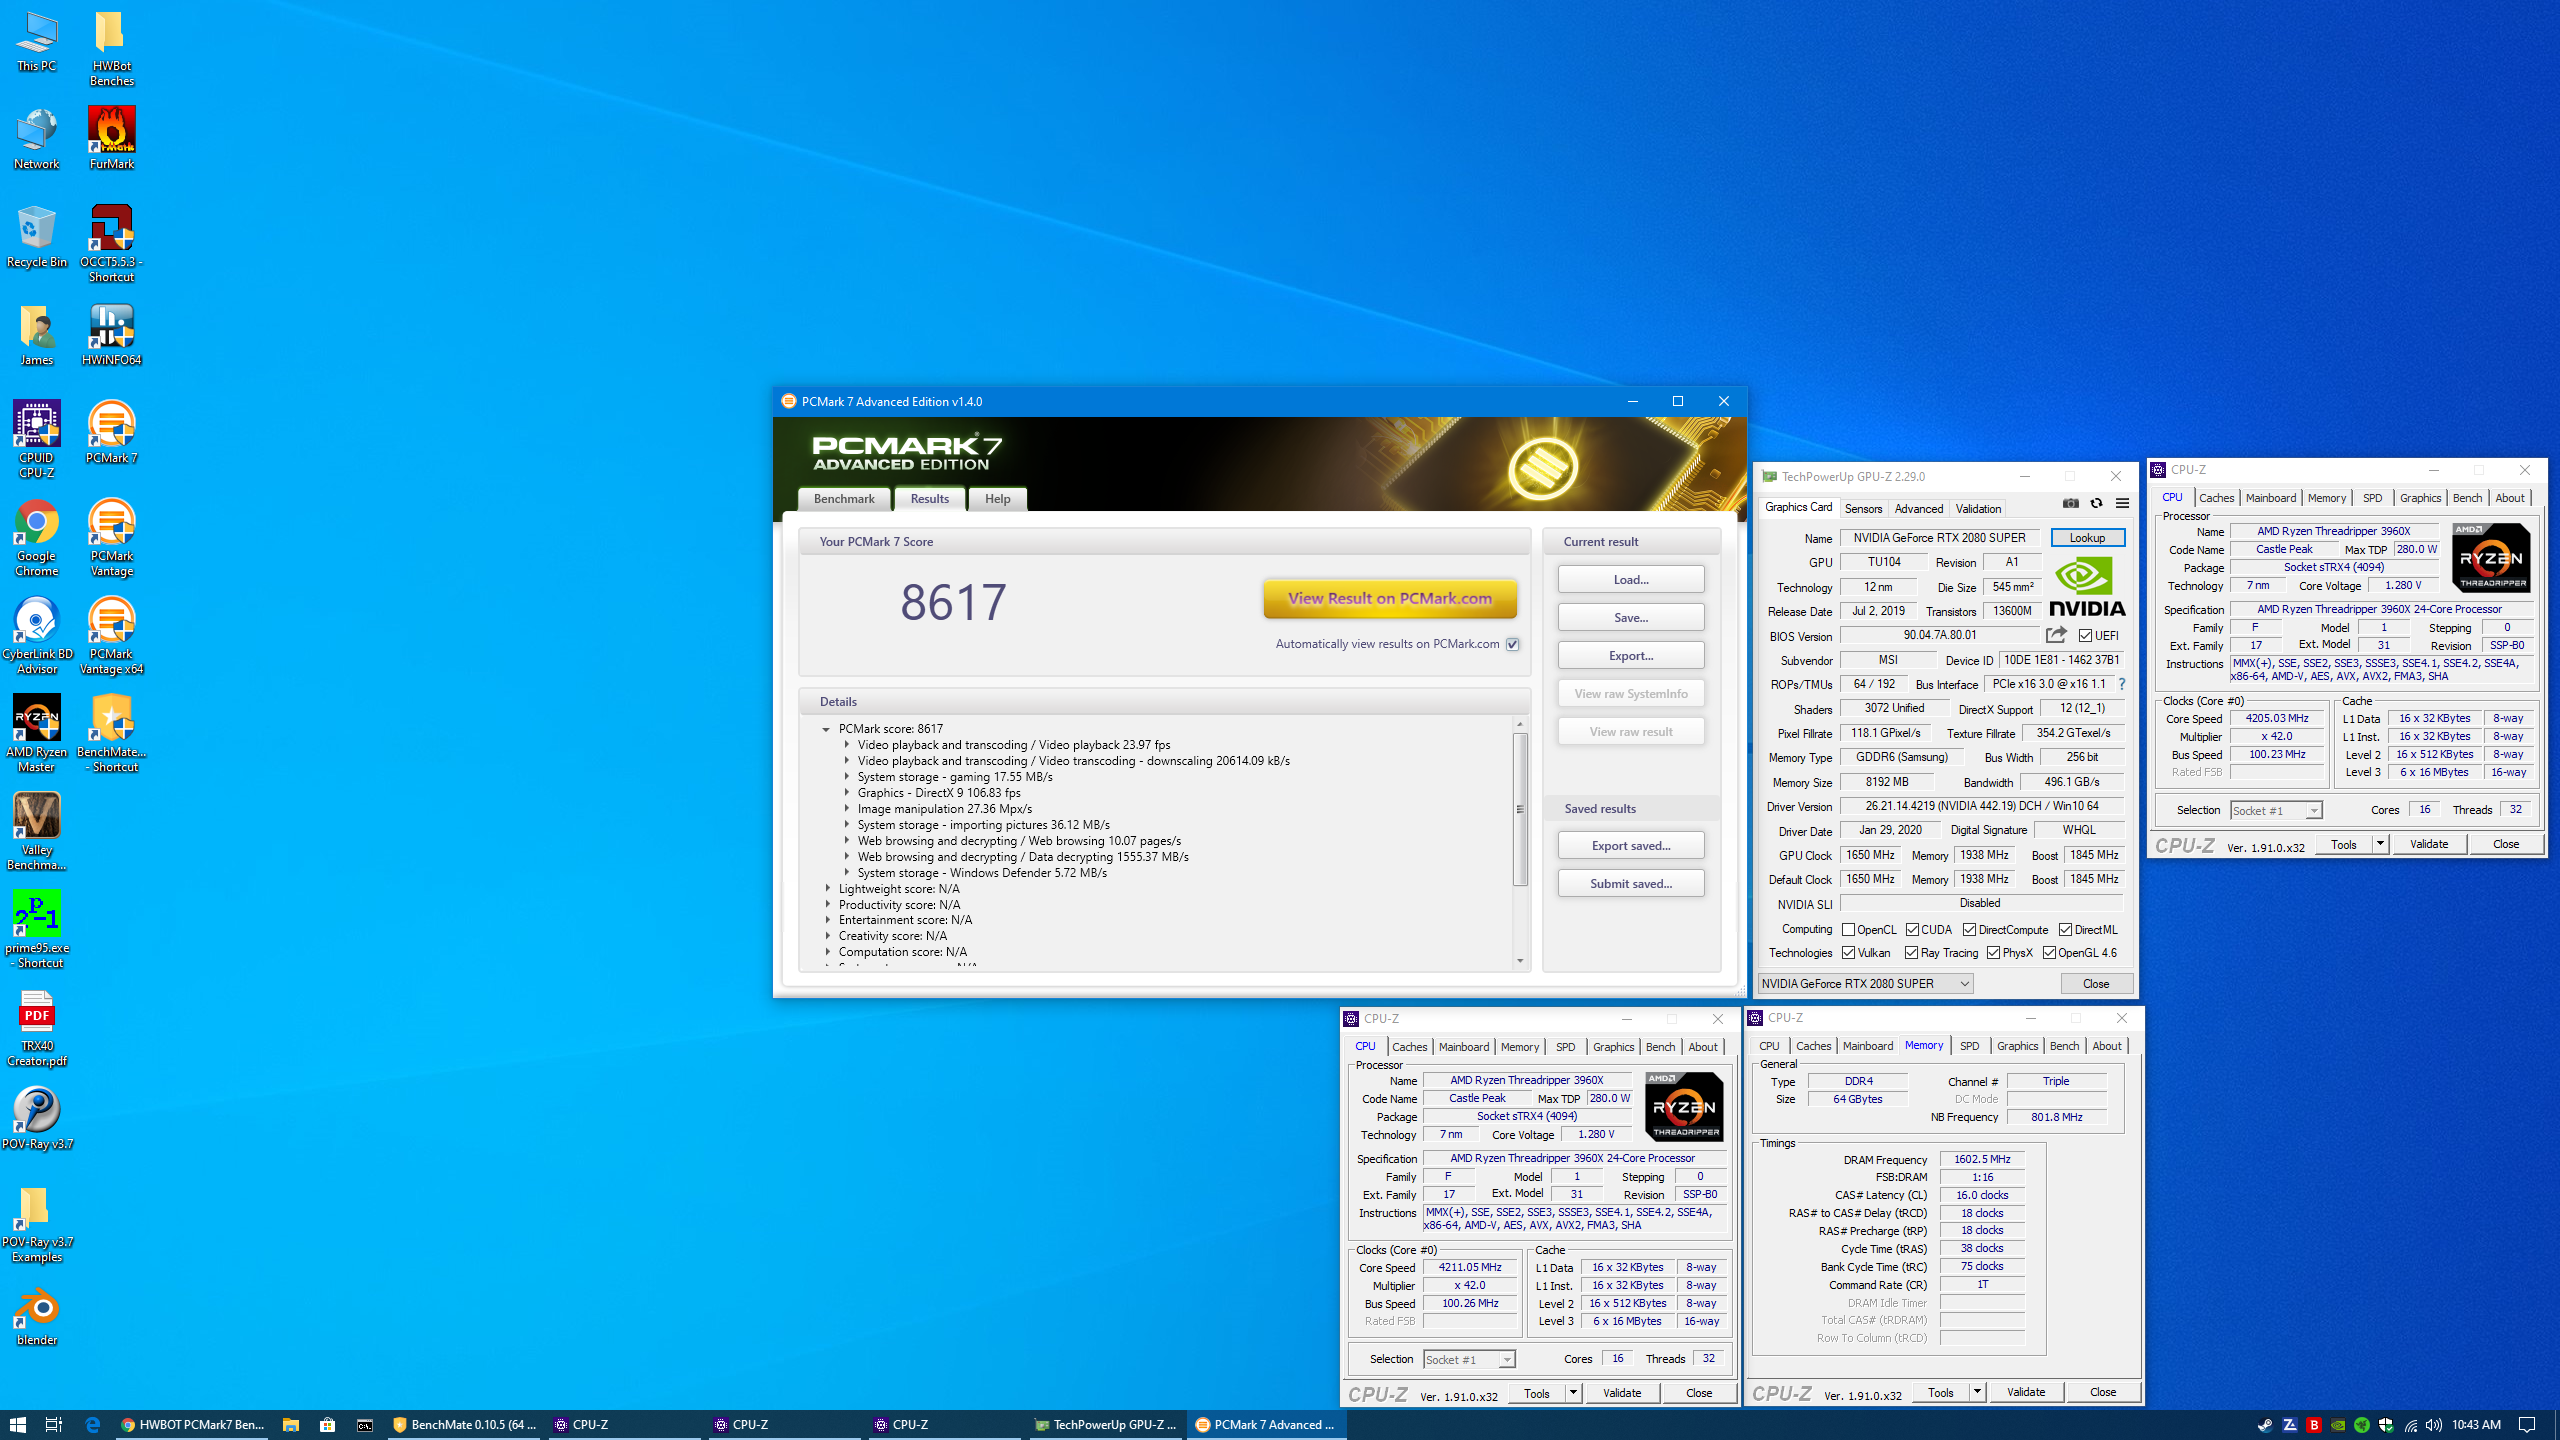The height and width of the screenshot is (1440, 2560).
Task: Open Tools dropdown arrow in CPU-Z Memory window
Action: click(1977, 1391)
